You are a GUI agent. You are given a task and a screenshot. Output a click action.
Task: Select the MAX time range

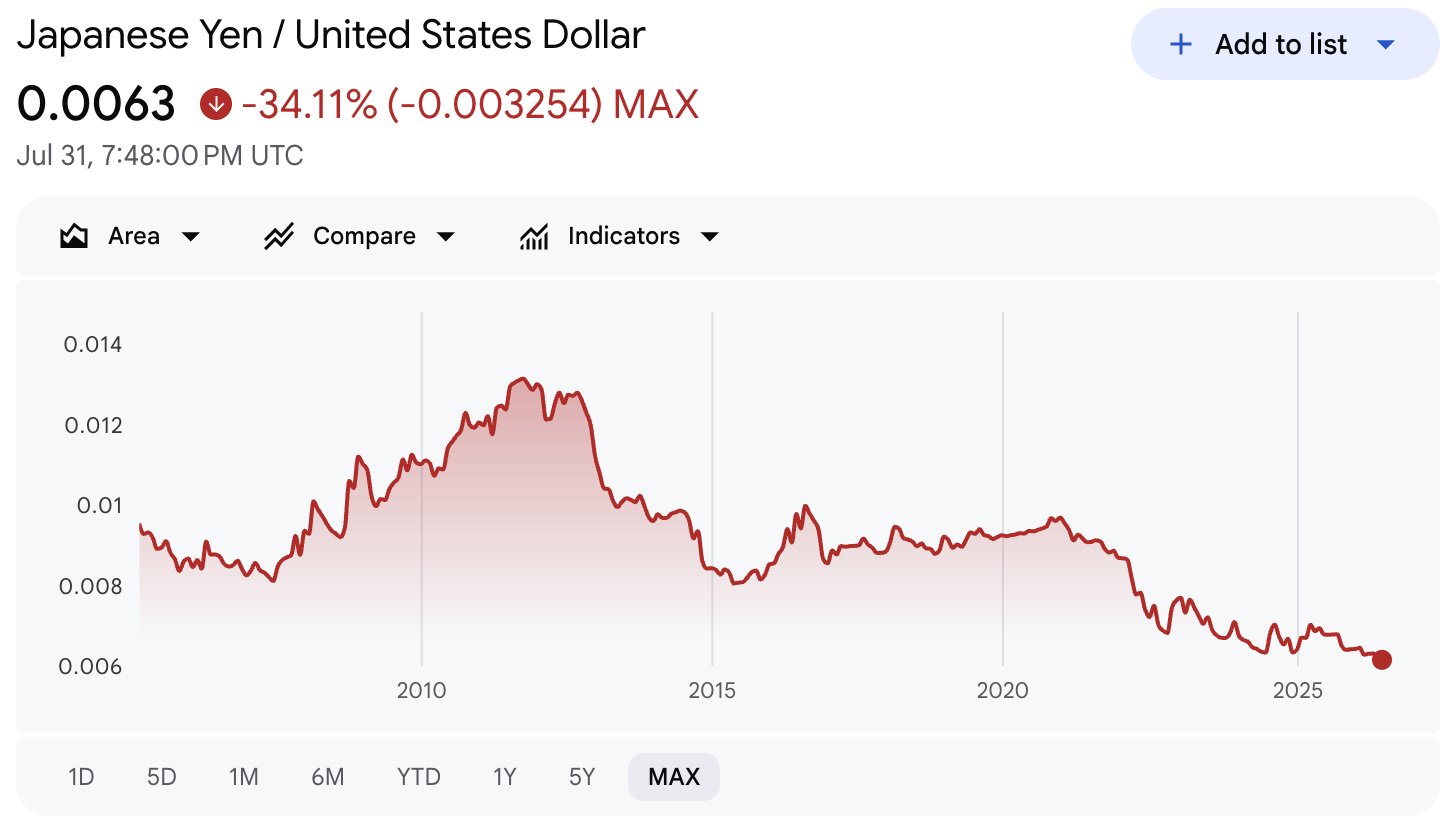click(x=674, y=777)
